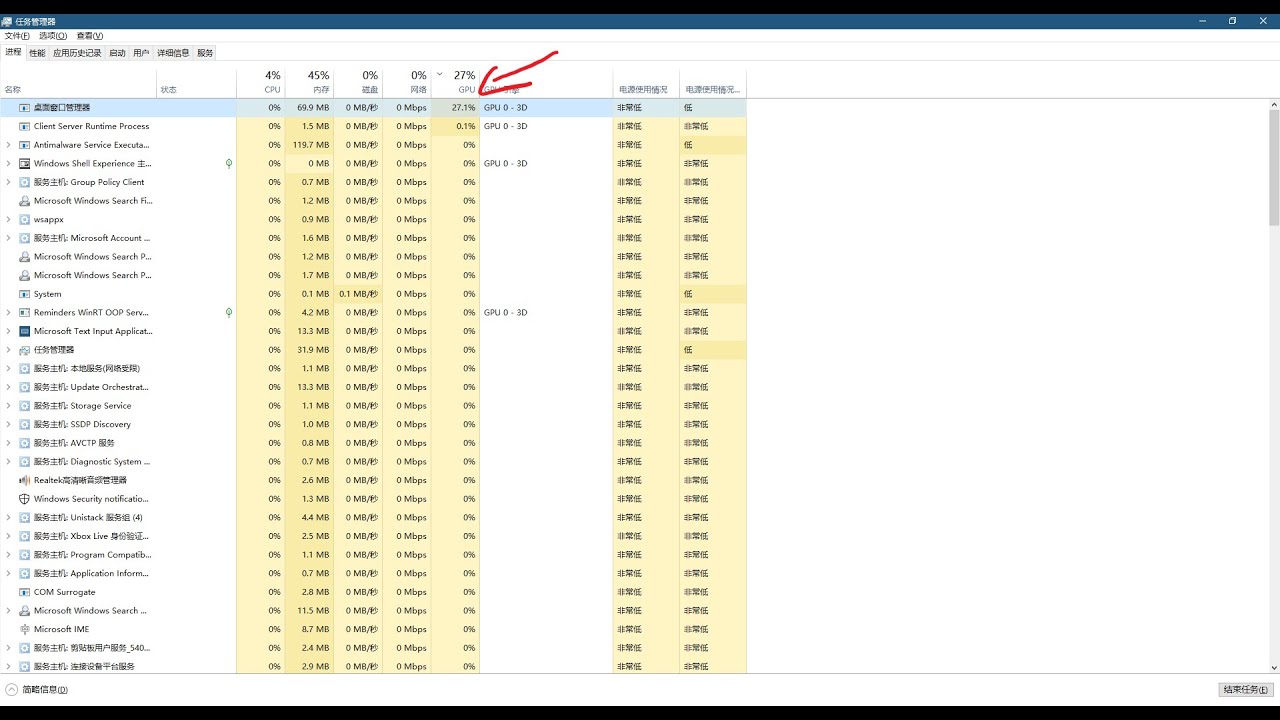This screenshot has height=720, width=1280.
Task: Expand the Windows Shell Experience row
Action: click(x=8, y=163)
